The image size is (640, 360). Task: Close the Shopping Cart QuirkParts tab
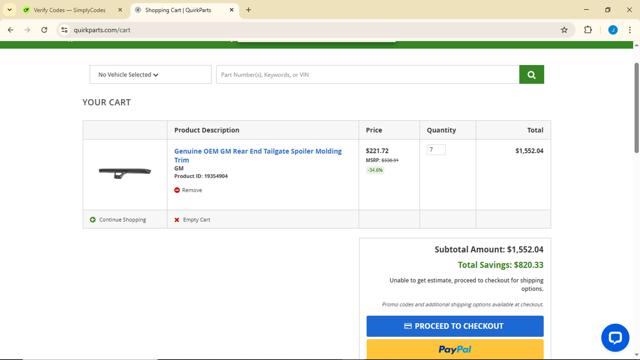pyautogui.click(x=231, y=10)
